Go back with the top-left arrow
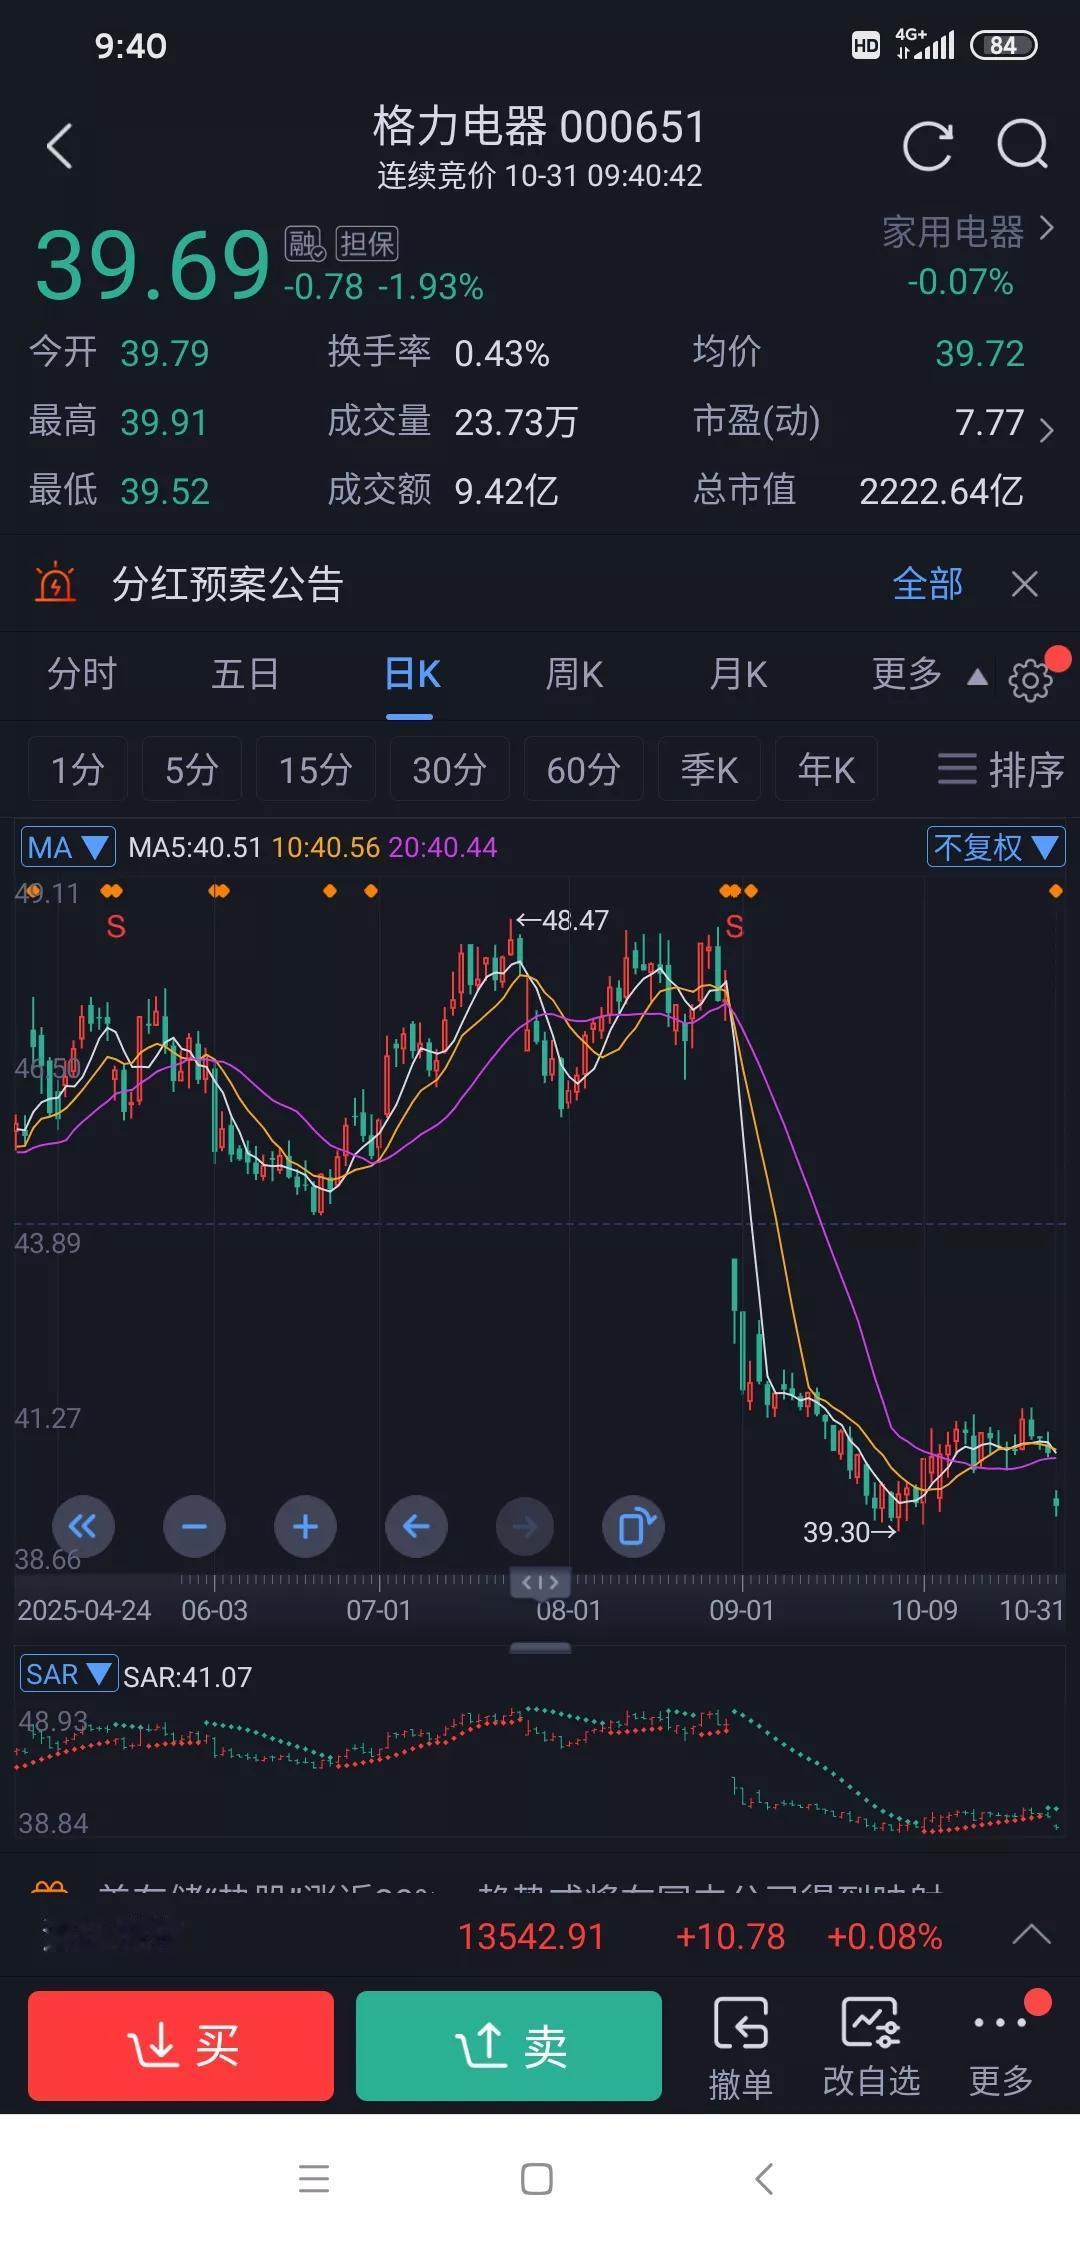Screen dimensions: 1080x2244 pyautogui.click(x=60, y=146)
